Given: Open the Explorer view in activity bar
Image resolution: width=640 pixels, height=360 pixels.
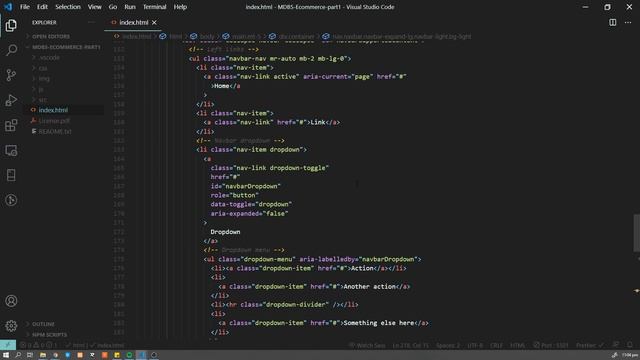Looking at the screenshot, I should point(11,25).
